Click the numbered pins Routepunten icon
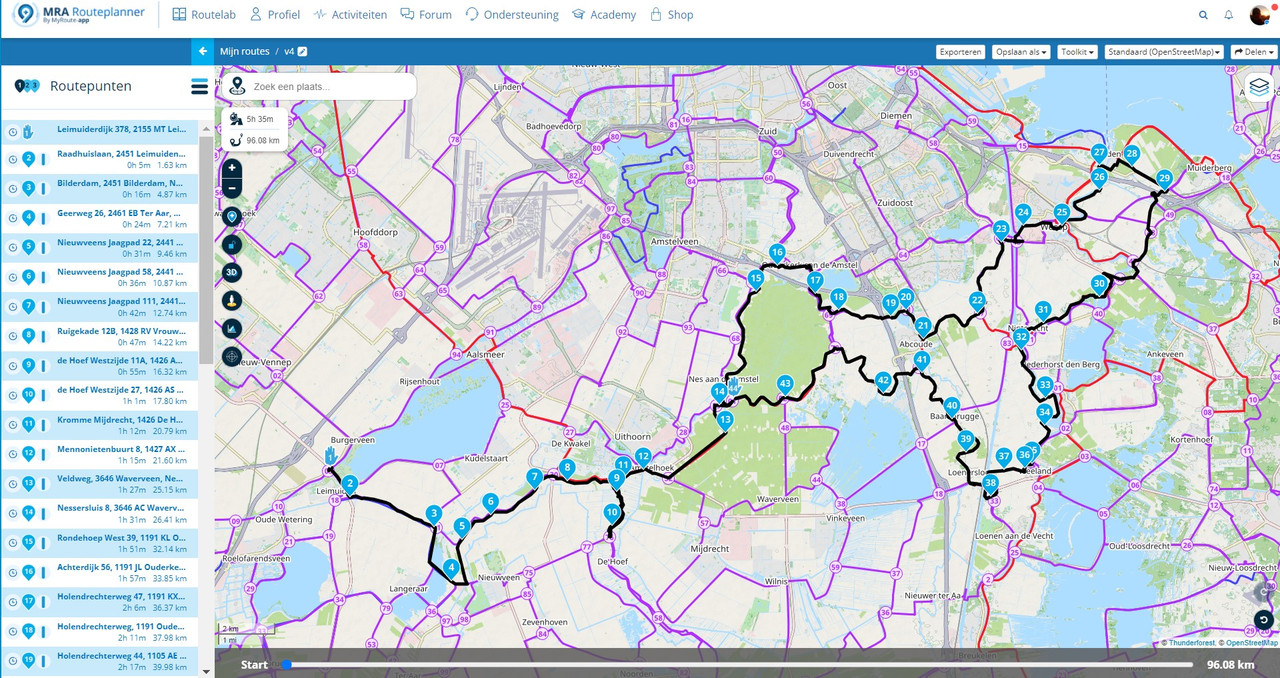 click(x=27, y=86)
